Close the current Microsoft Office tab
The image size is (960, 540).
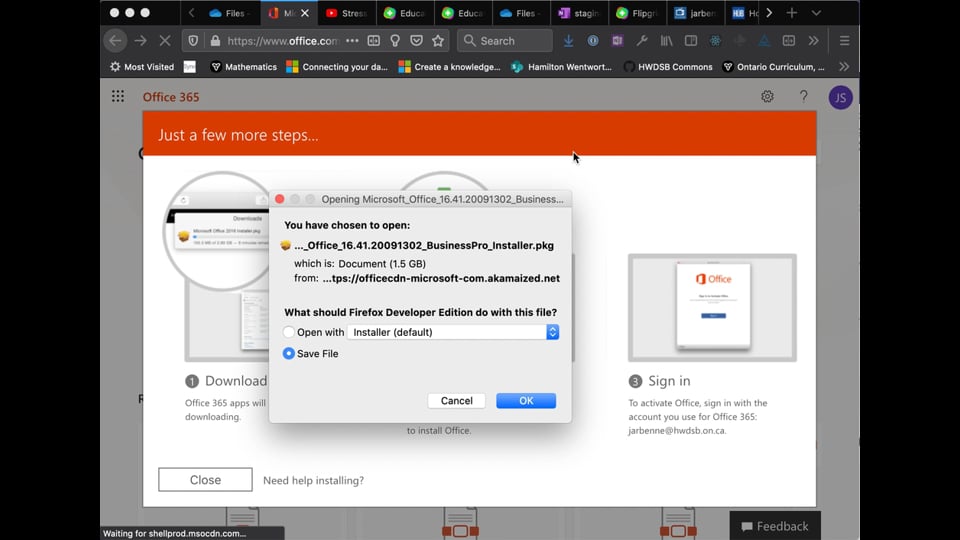pyautogui.click(x=305, y=13)
